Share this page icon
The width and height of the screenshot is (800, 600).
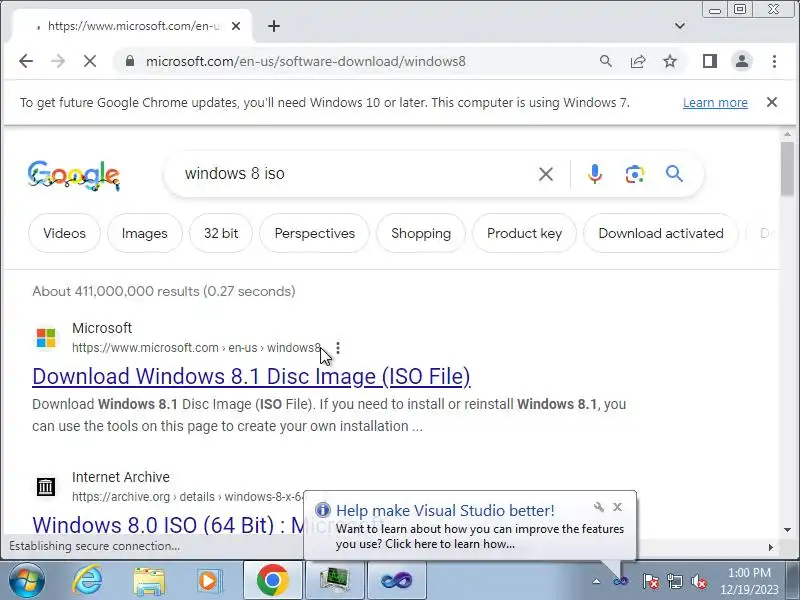638,61
